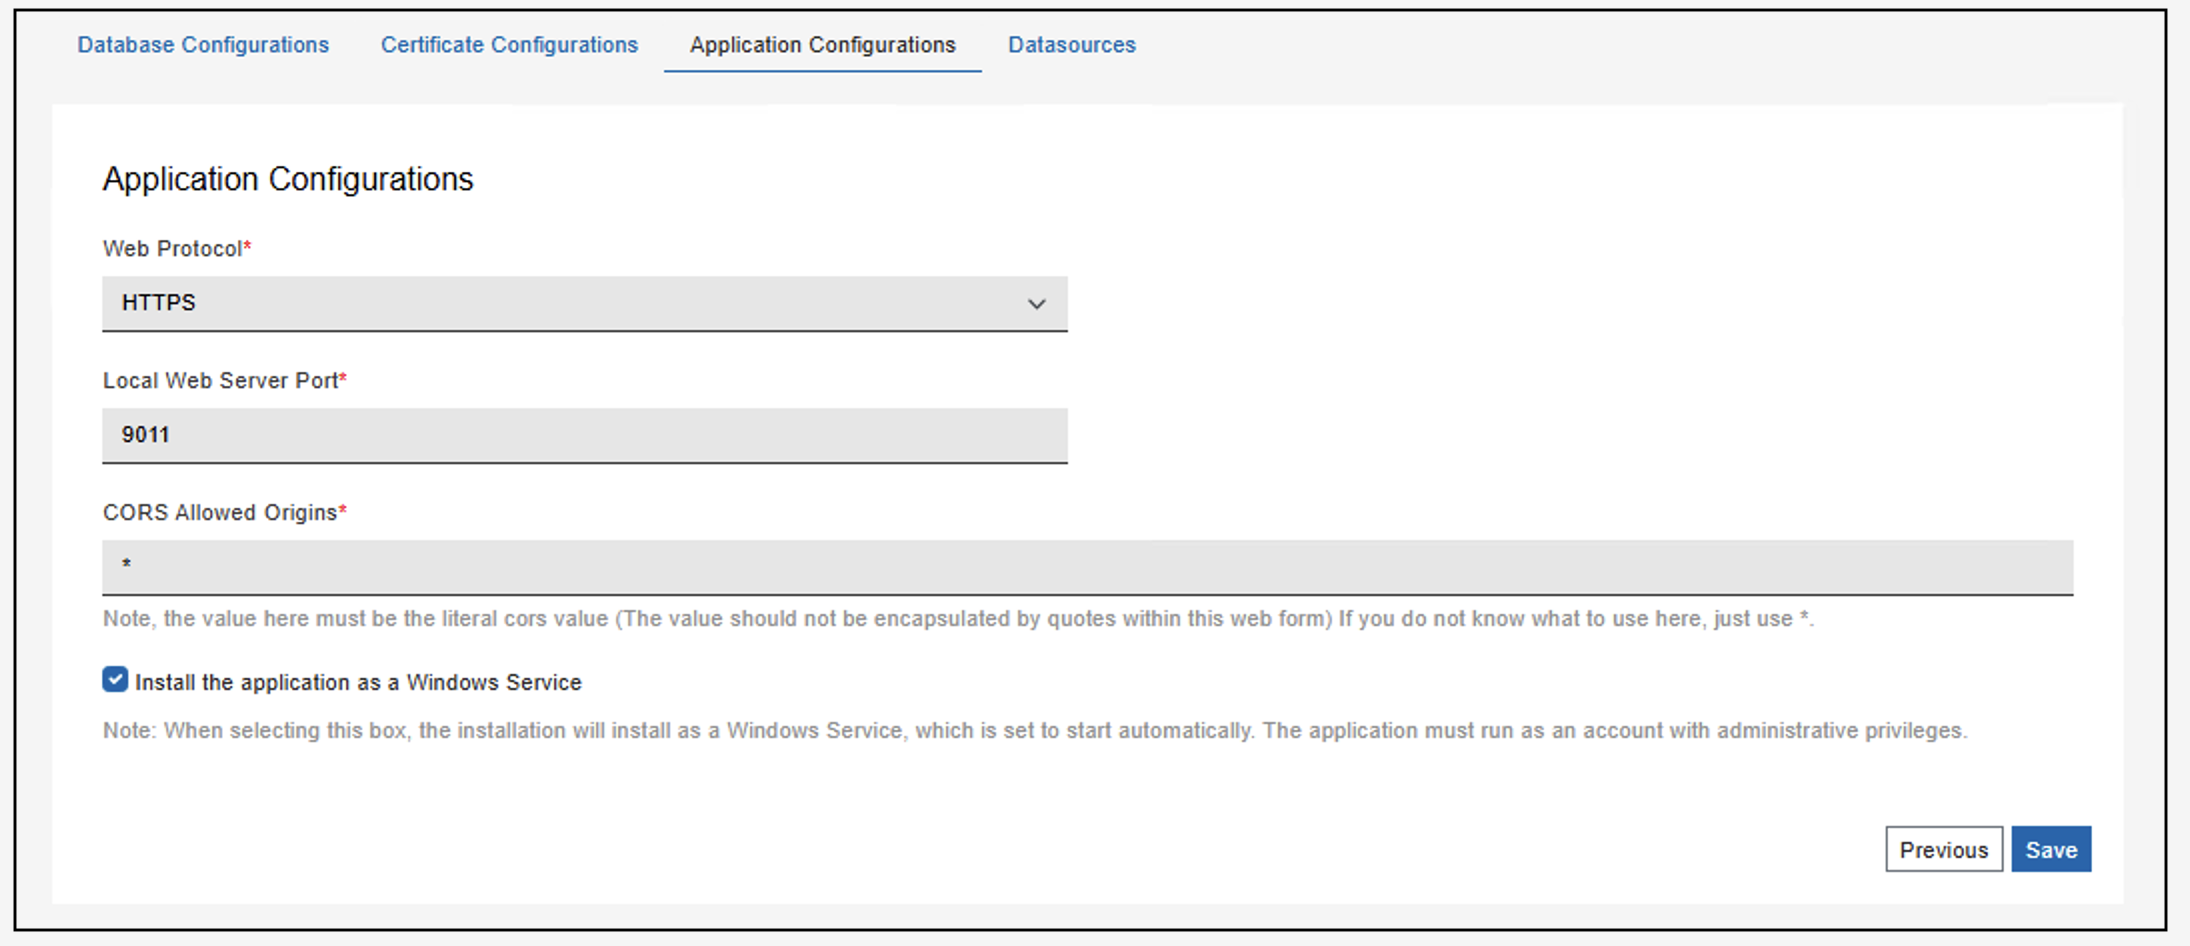The width and height of the screenshot is (2190, 946).
Task: Focus the CORS Allowed Origins input field
Action: (x=1087, y=567)
